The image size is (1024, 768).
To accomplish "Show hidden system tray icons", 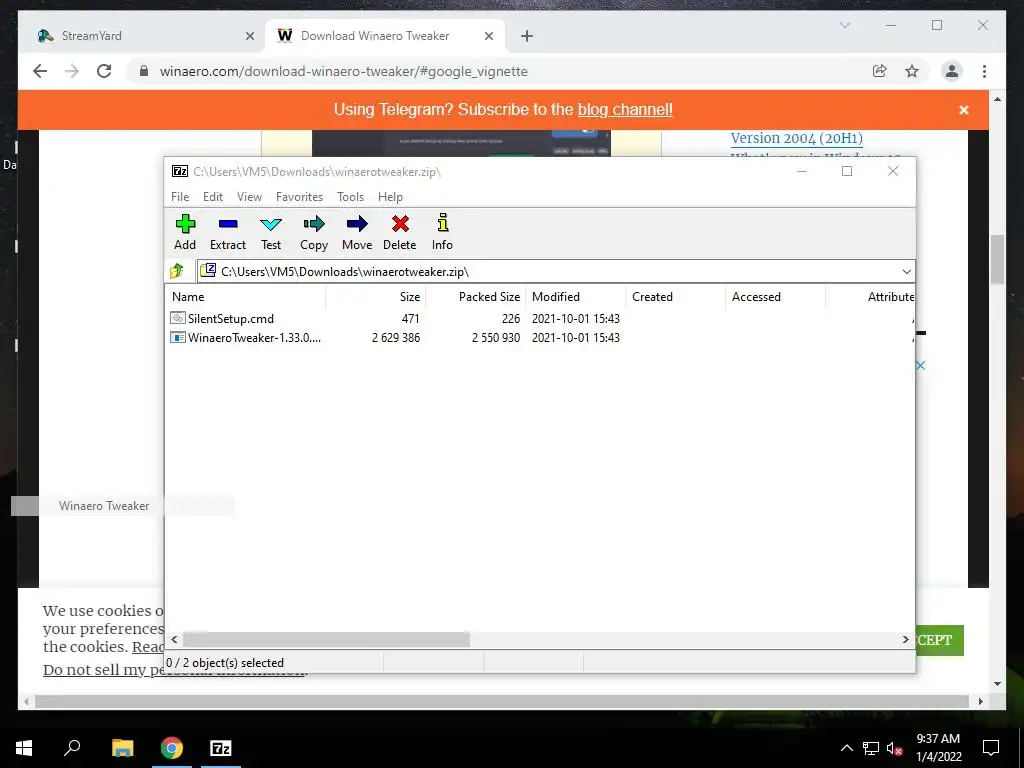I will tap(846, 748).
